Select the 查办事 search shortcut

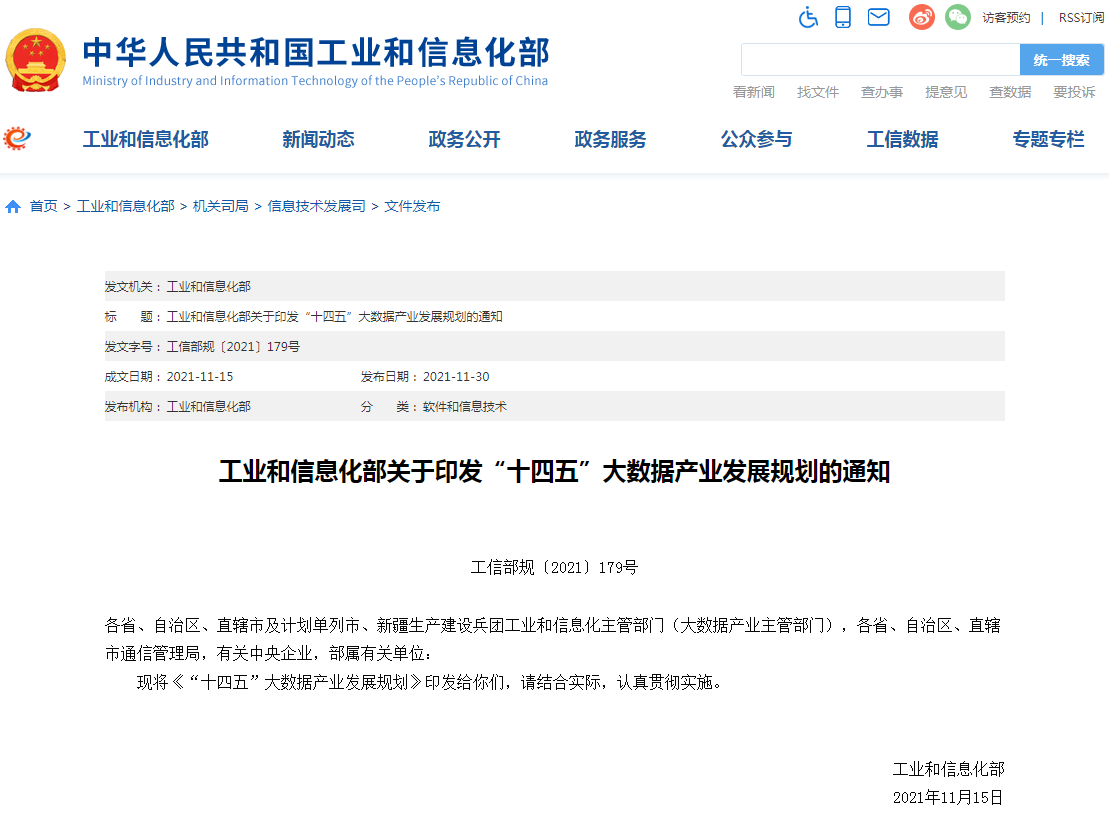[882, 92]
